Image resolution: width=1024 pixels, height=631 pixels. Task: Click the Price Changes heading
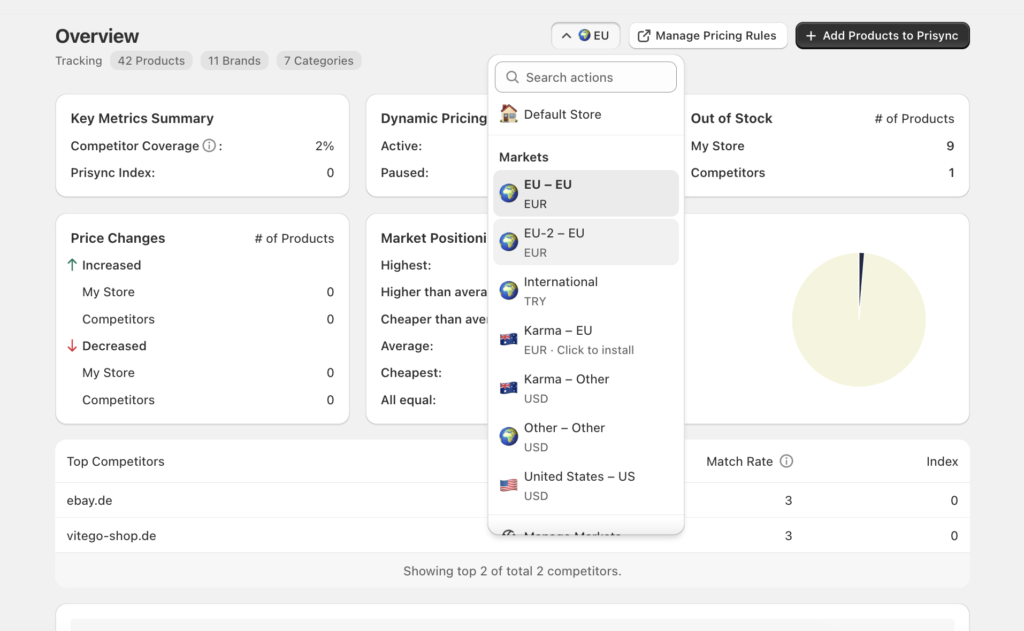(118, 238)
